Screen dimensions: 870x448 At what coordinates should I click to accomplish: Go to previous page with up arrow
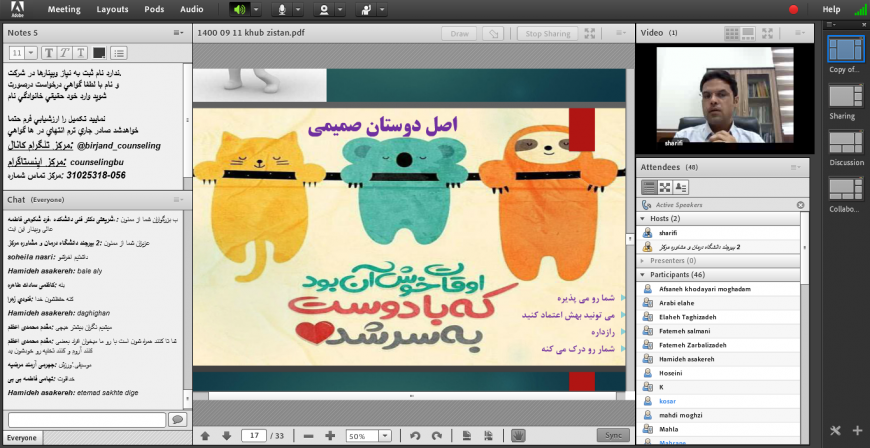pyautogui.click(x=205, y=436)
